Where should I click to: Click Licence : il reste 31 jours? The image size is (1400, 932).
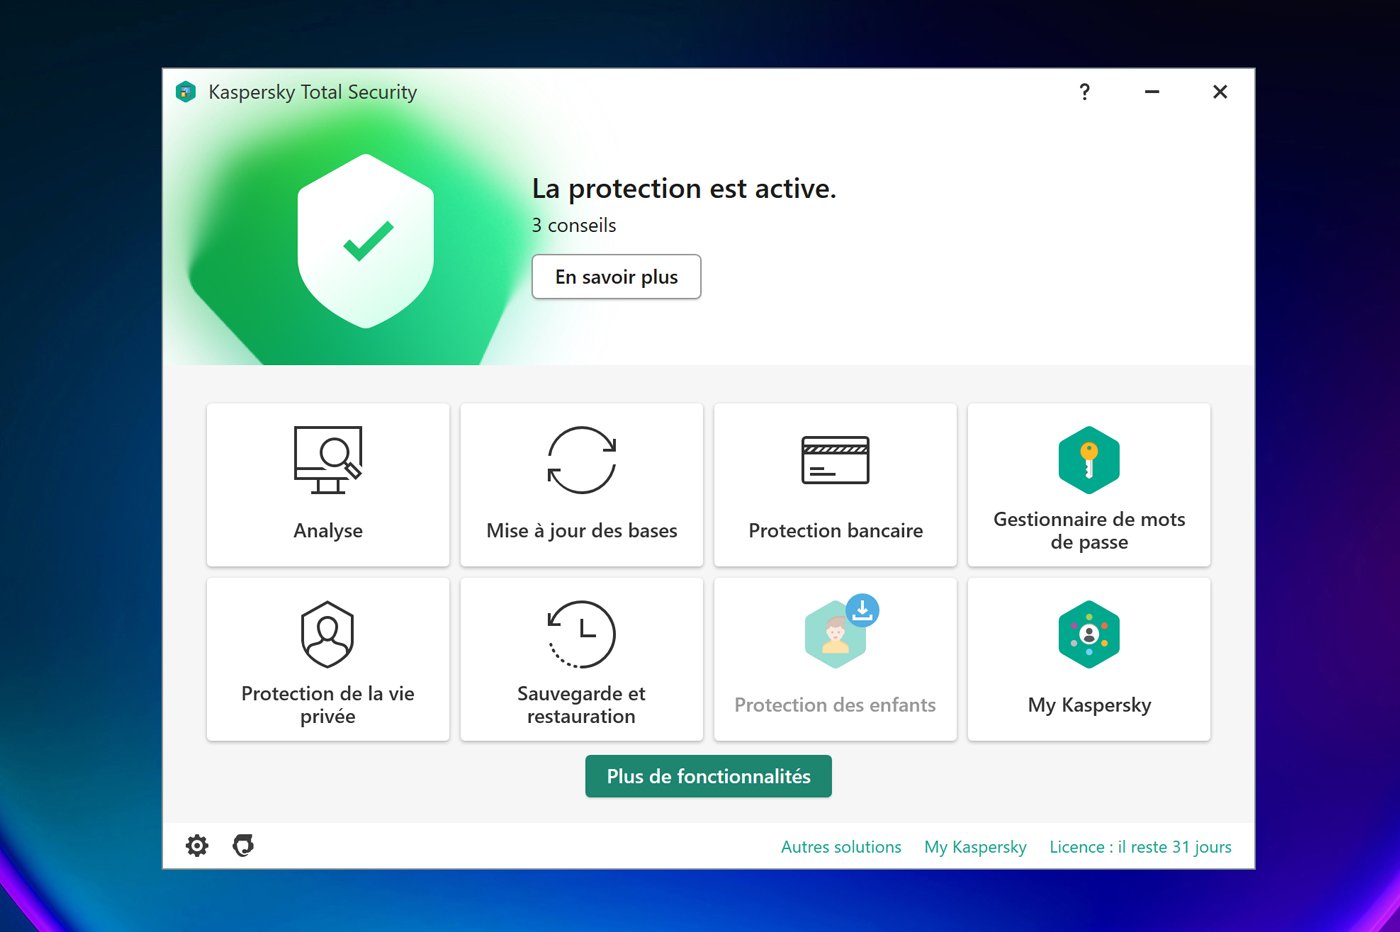tap(1140, 847)
